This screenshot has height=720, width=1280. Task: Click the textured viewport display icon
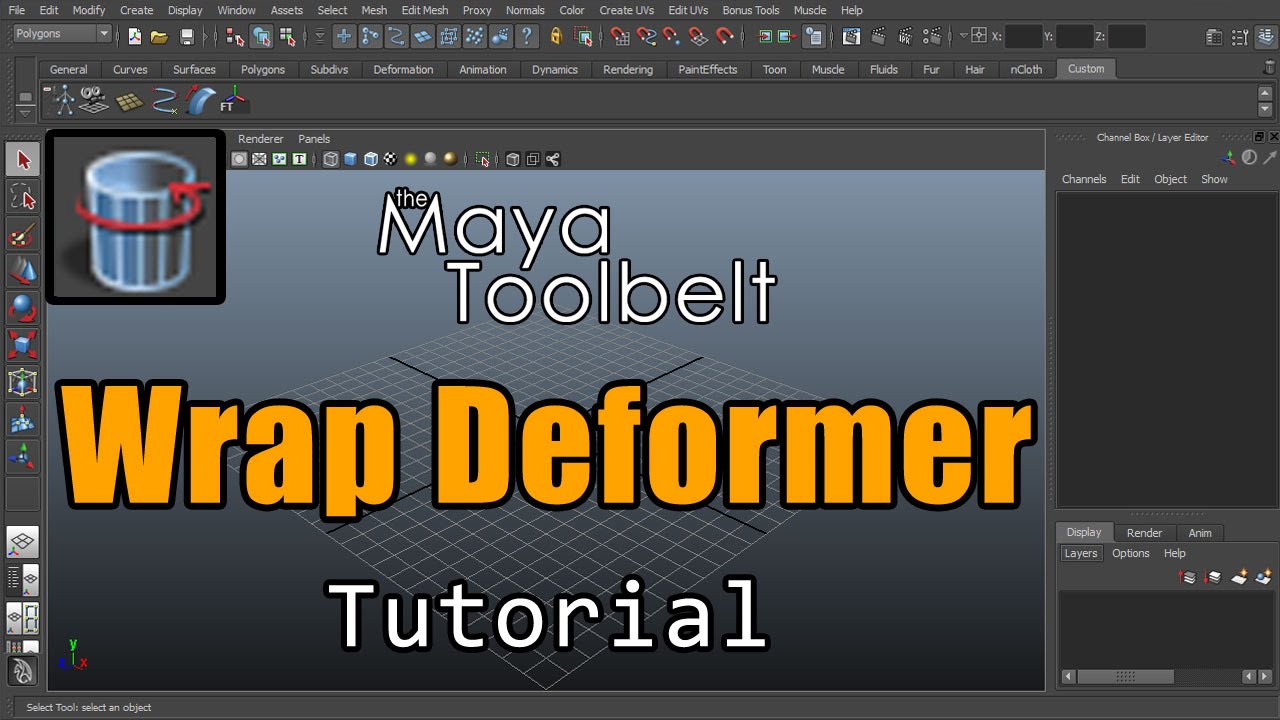point(390,159)
